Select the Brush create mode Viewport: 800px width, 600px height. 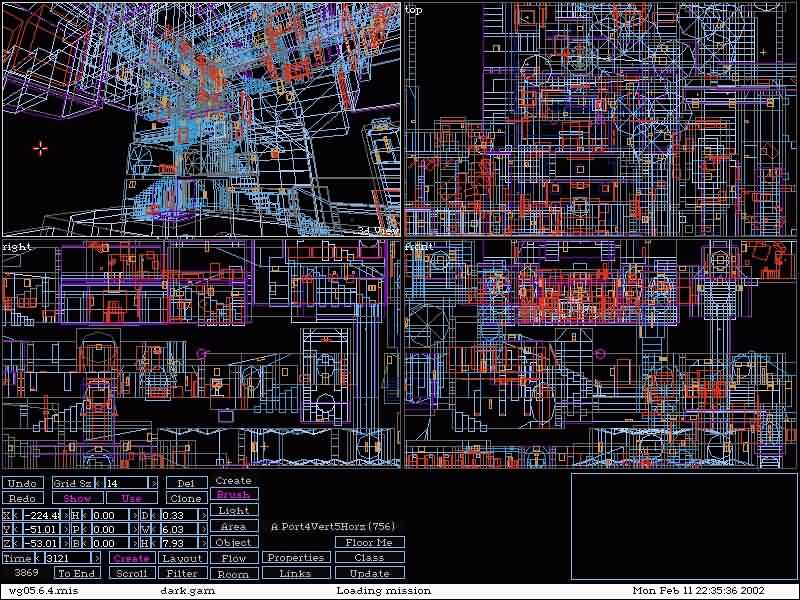[x=233, y=494]
